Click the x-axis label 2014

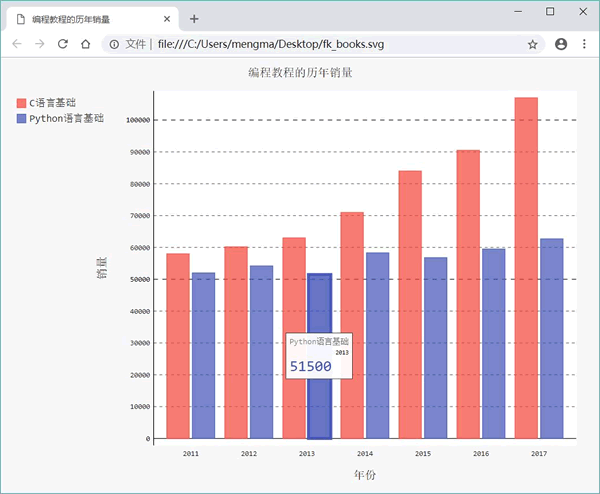[365, 453]
